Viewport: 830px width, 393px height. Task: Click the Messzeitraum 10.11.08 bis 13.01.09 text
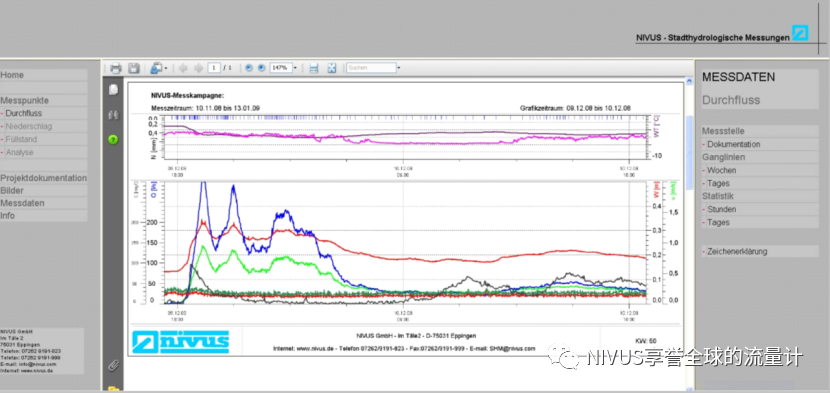pyautogui.click(x=205, y=108)
